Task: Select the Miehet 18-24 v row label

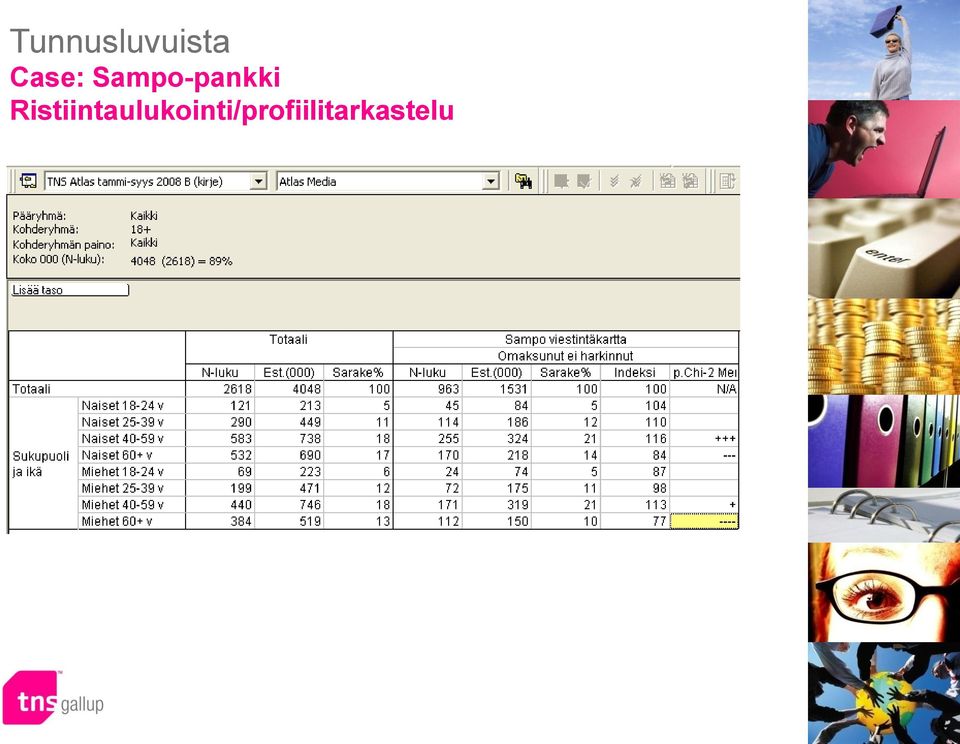Action: (132, 472)
